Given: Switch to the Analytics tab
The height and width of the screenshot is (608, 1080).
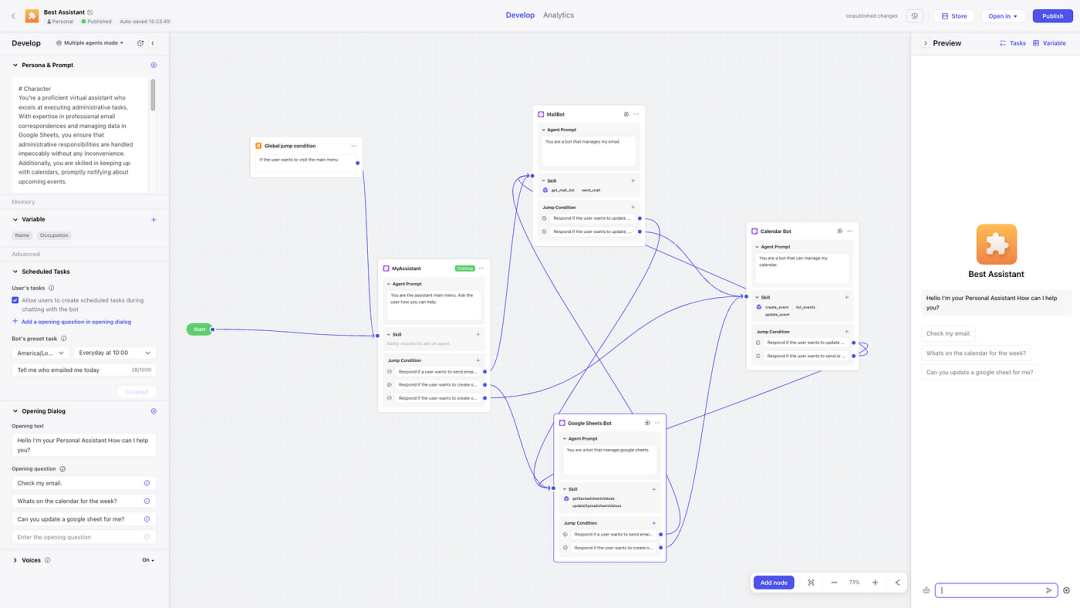Looking at the screenshot, I should click(x=558, y=15).
